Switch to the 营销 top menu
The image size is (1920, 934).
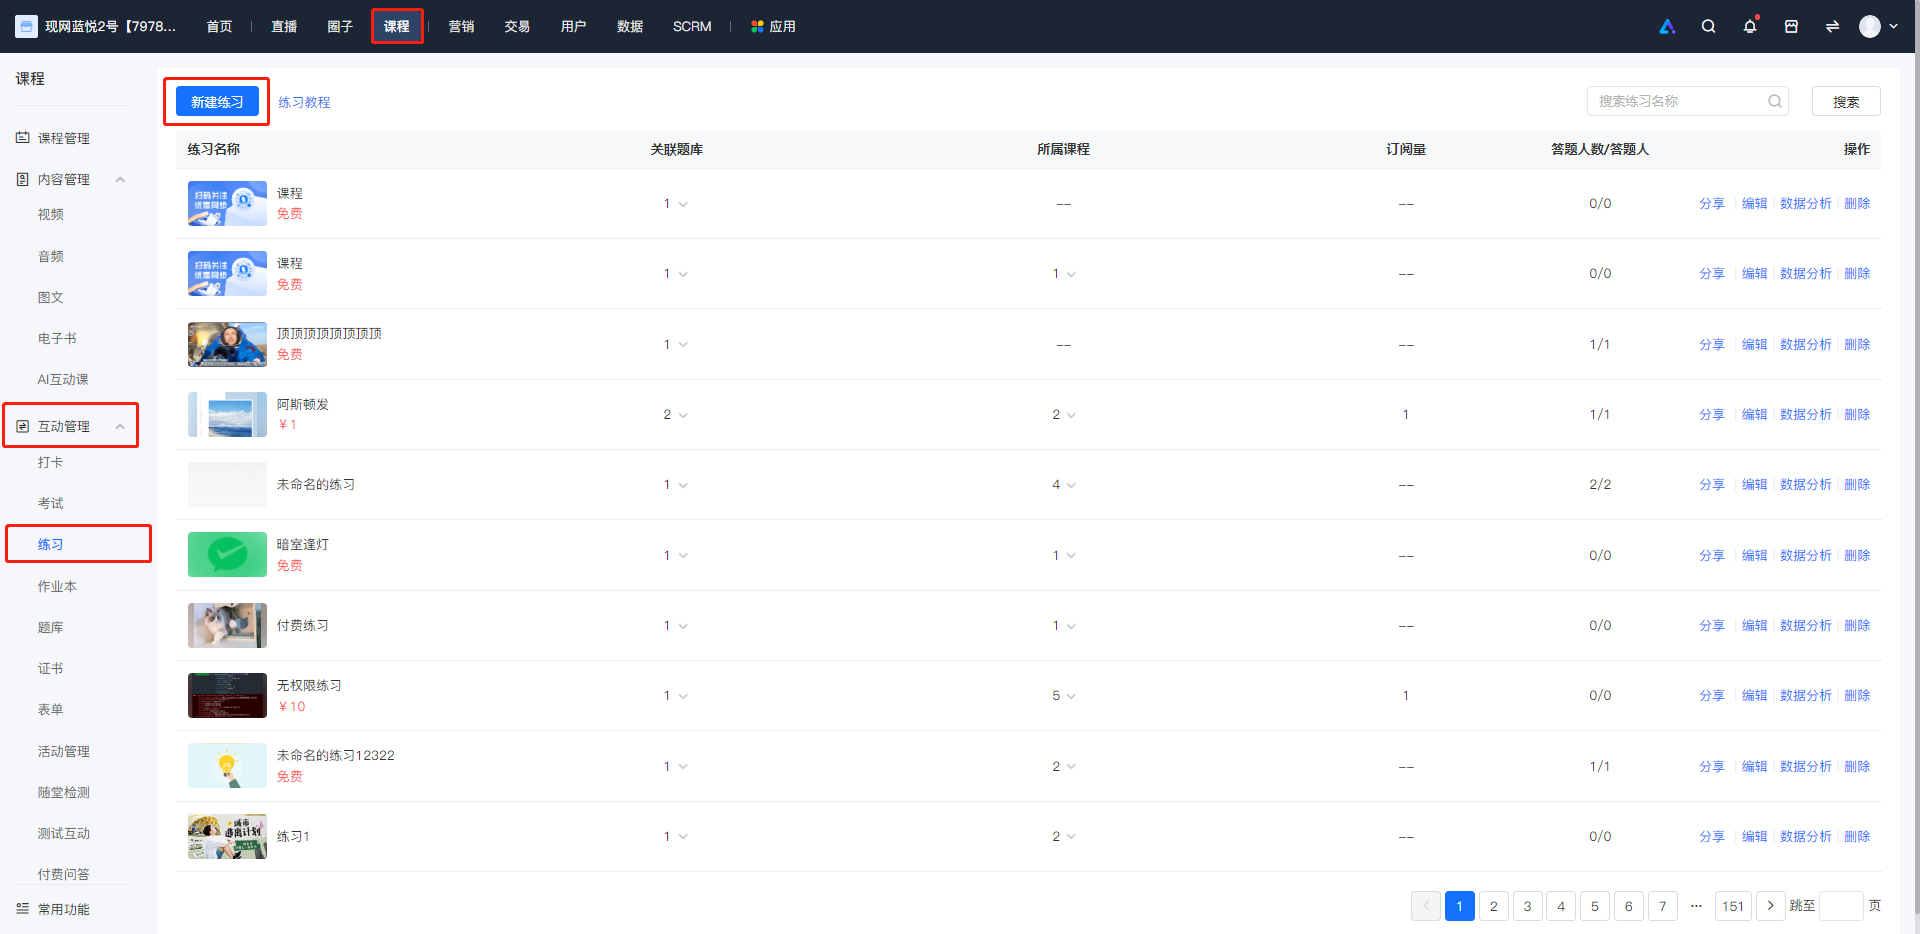pos(461,27)
